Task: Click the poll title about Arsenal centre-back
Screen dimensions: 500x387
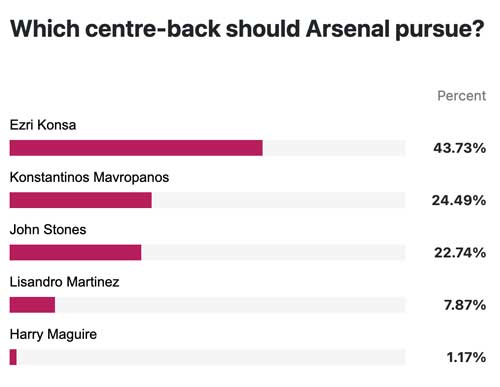Action: coord(247,29)
